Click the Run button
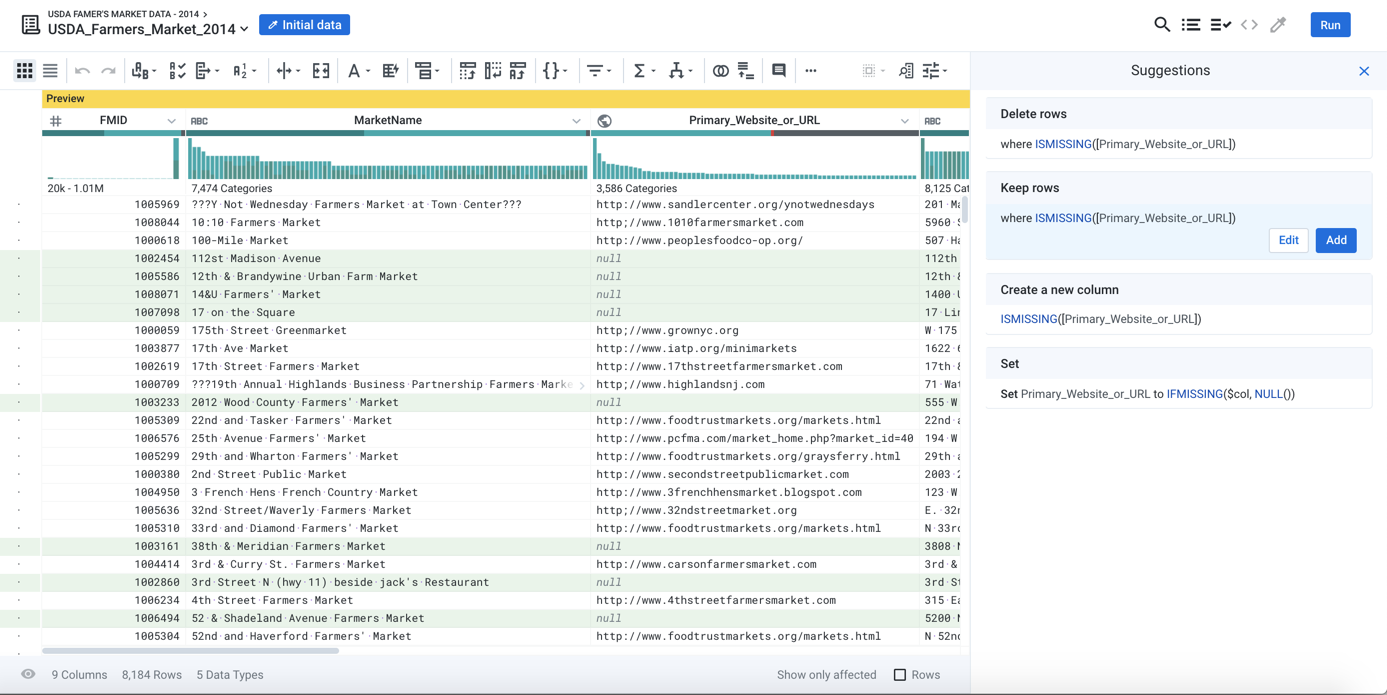The height and width of the screenshot is (695, 1387). [x=1330, y=25]
